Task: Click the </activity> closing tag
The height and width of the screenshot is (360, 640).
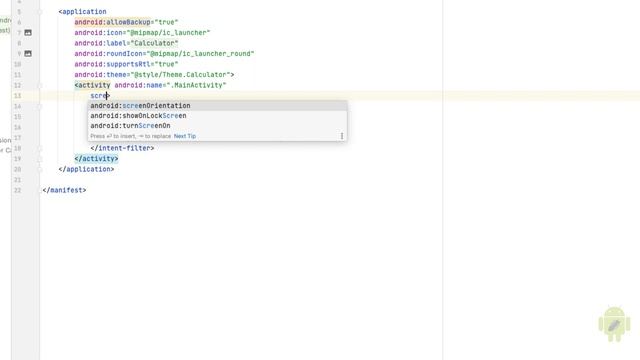Action: 96,159
